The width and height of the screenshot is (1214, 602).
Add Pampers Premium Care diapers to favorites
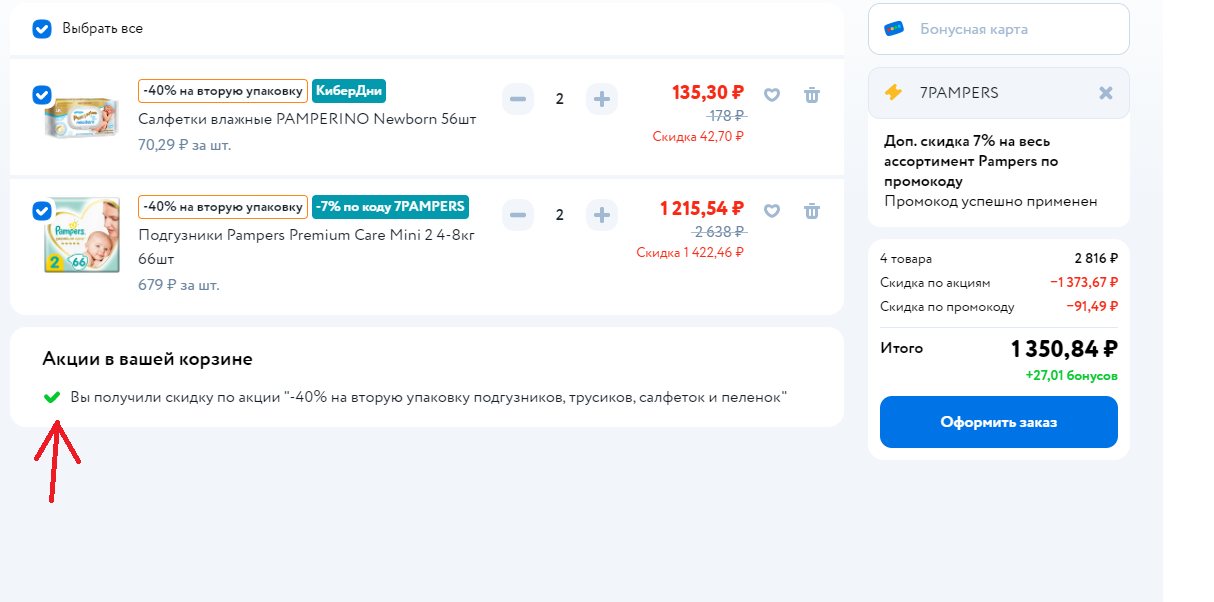click(772, 211)
